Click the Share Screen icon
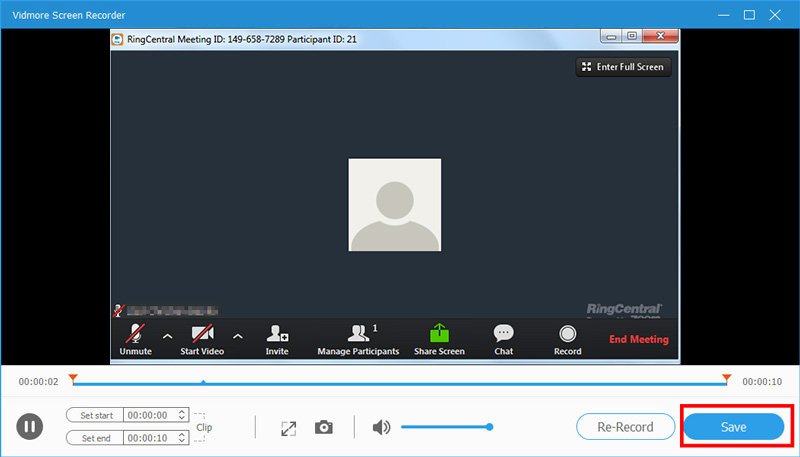800x457 pixels. pos(439,335)
